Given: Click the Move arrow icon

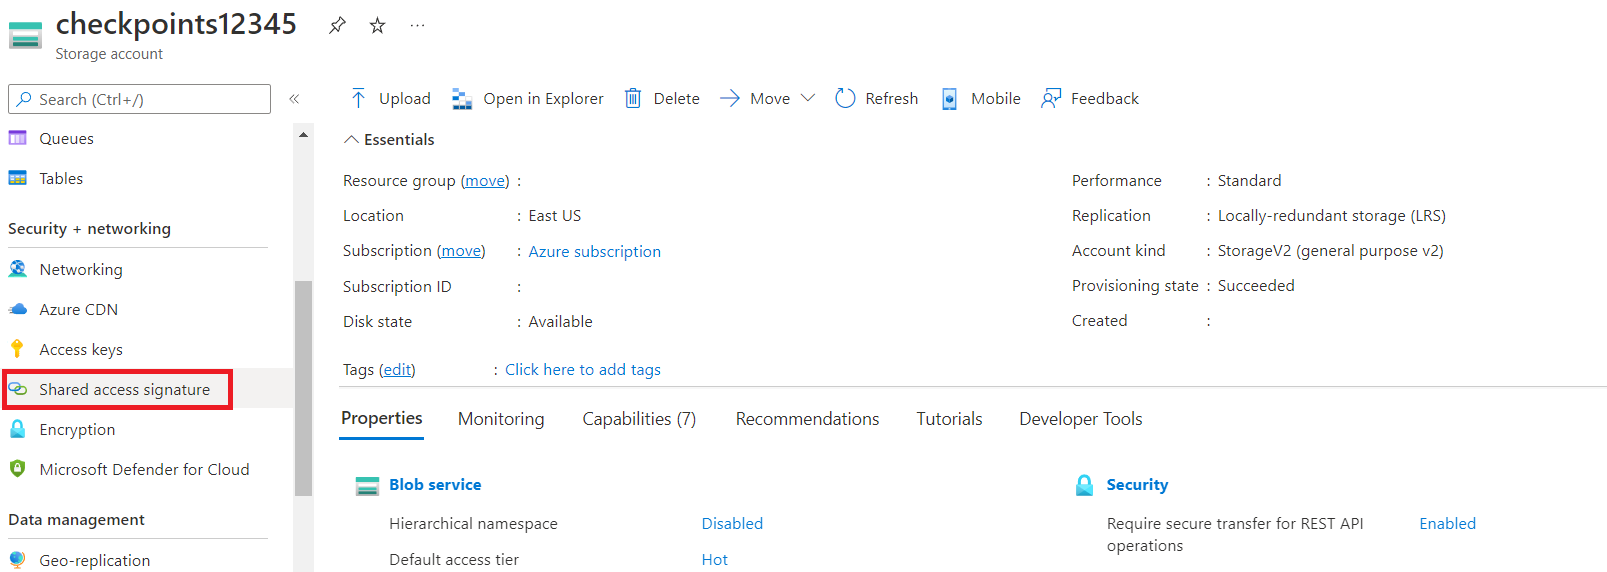Looking at the screenshot, I should pyautogui.click(x=730, y=98).
